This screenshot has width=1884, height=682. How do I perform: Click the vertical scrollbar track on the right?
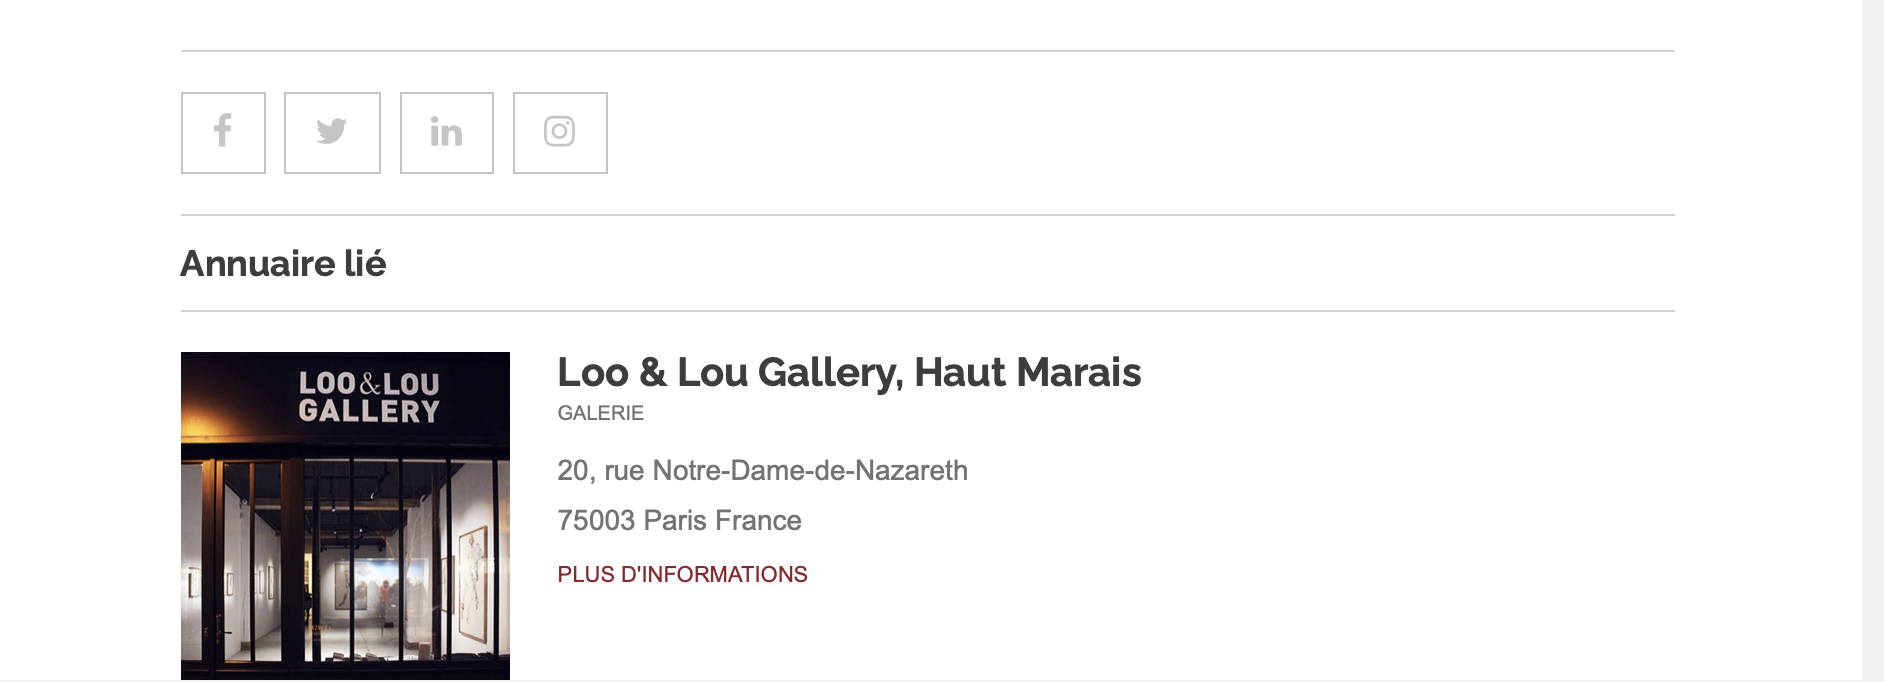click(x=1872, y=340)
